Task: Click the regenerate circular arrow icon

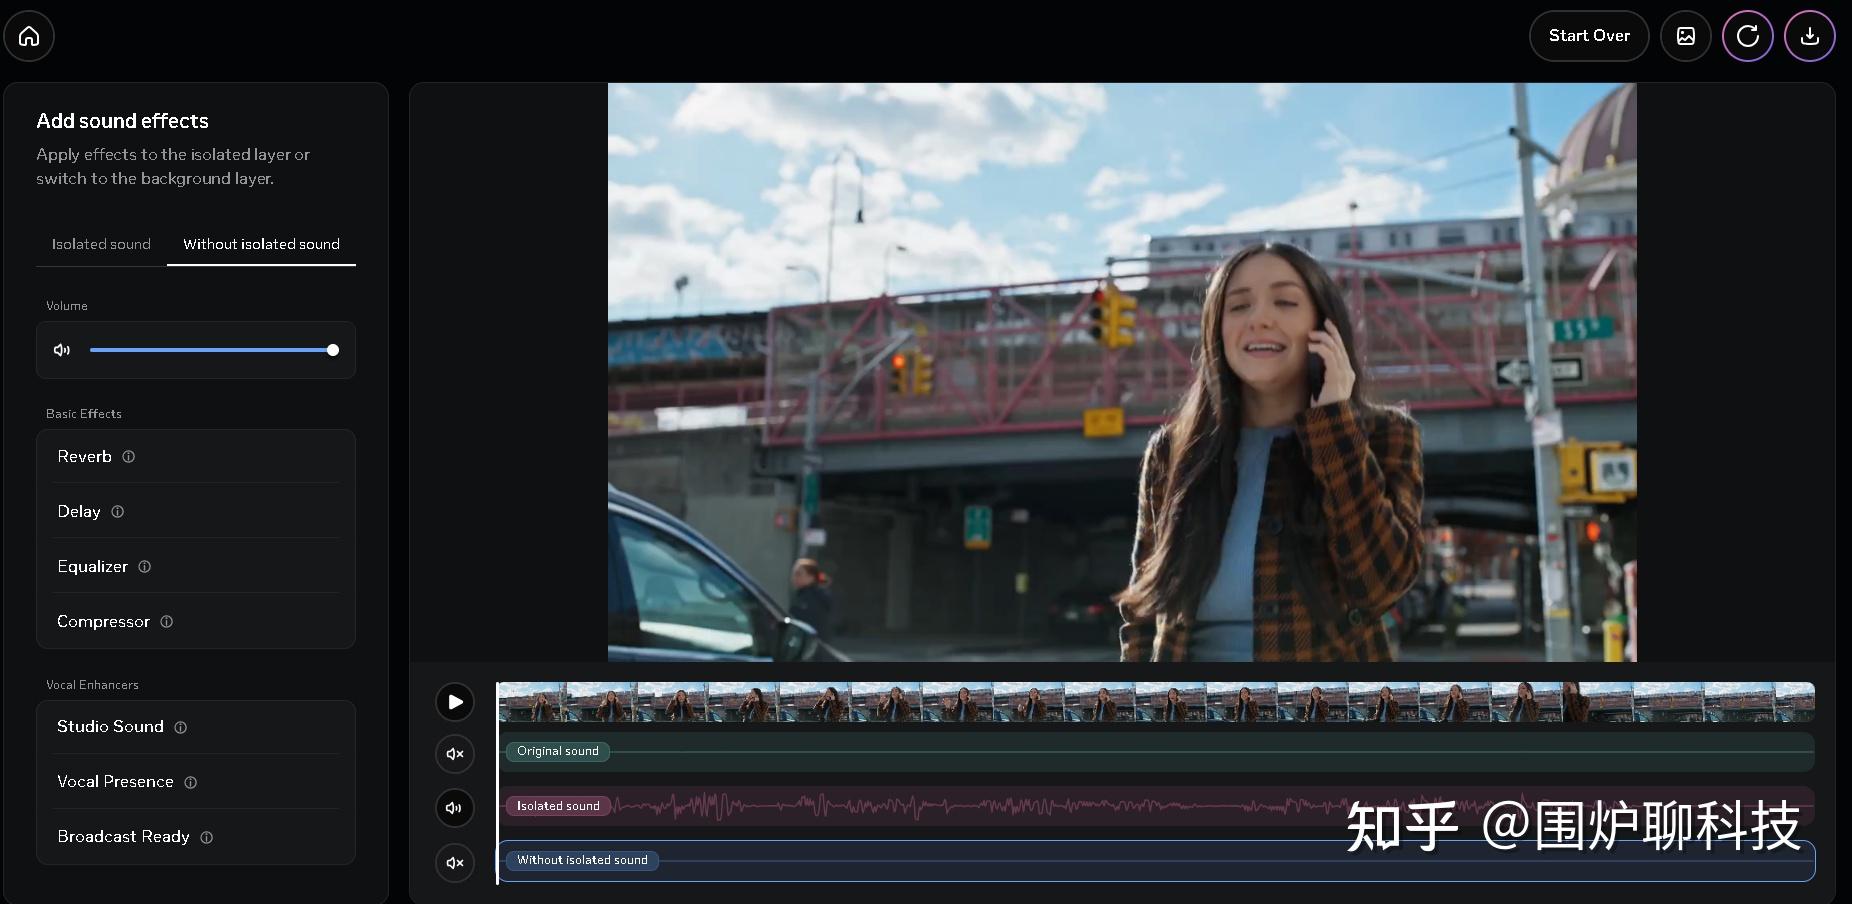Action: pos(1747,36)
